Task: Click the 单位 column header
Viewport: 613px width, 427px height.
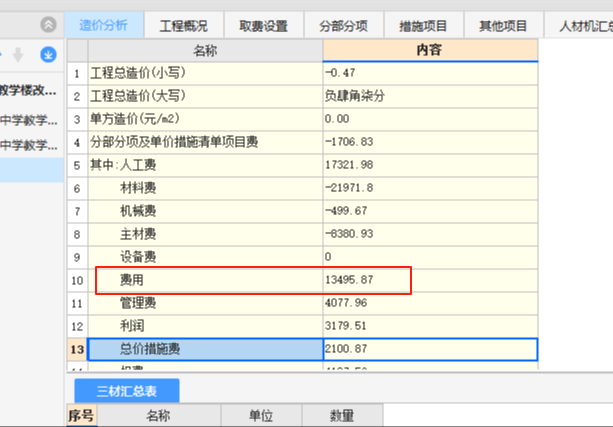Action: (261, 415)
